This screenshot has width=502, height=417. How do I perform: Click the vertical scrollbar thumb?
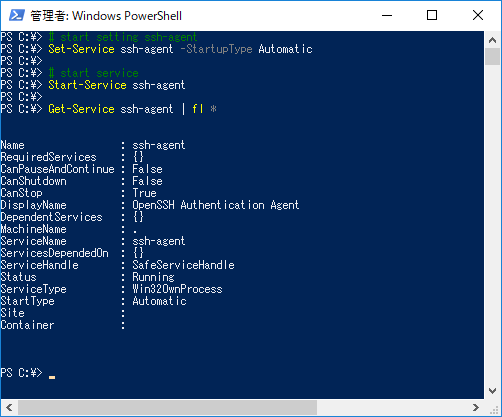point(492,57)
